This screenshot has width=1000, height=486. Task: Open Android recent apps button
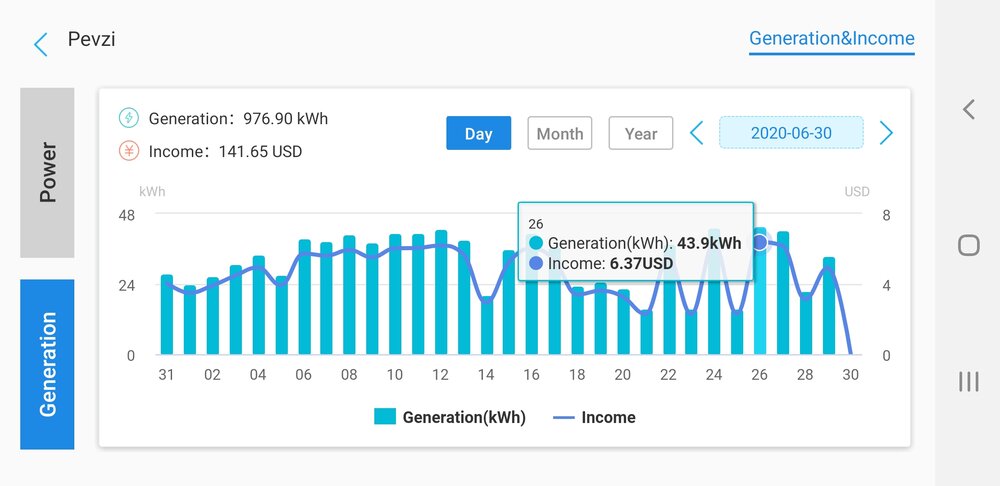pyautogui.click(x=968, y=381)
